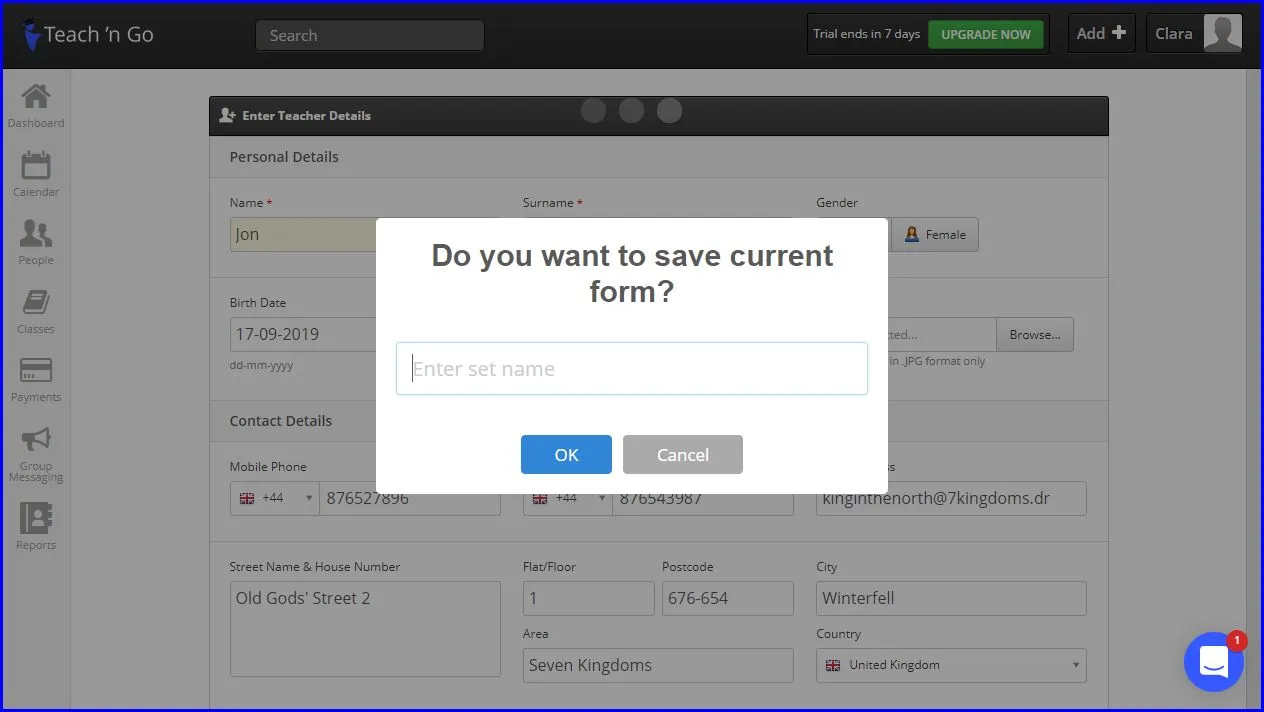The image size is (1264, 712).
Task: Open Mobile Phone +44 country dropdown
Action: pos(275,498)
